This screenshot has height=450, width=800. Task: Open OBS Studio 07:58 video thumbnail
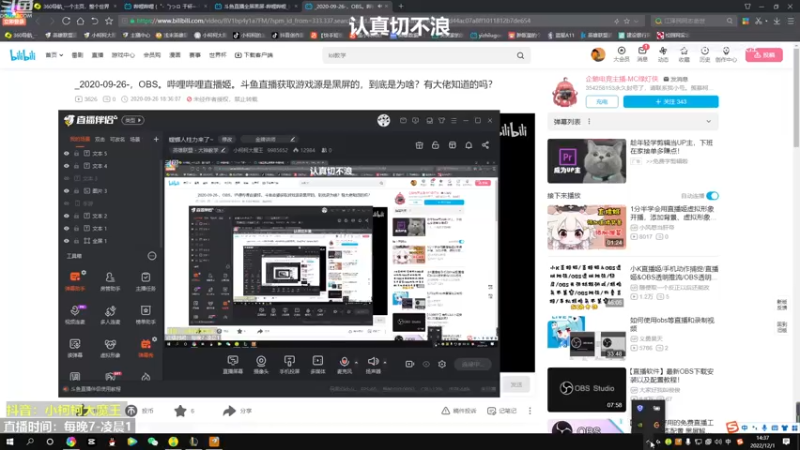pos(586,389)
